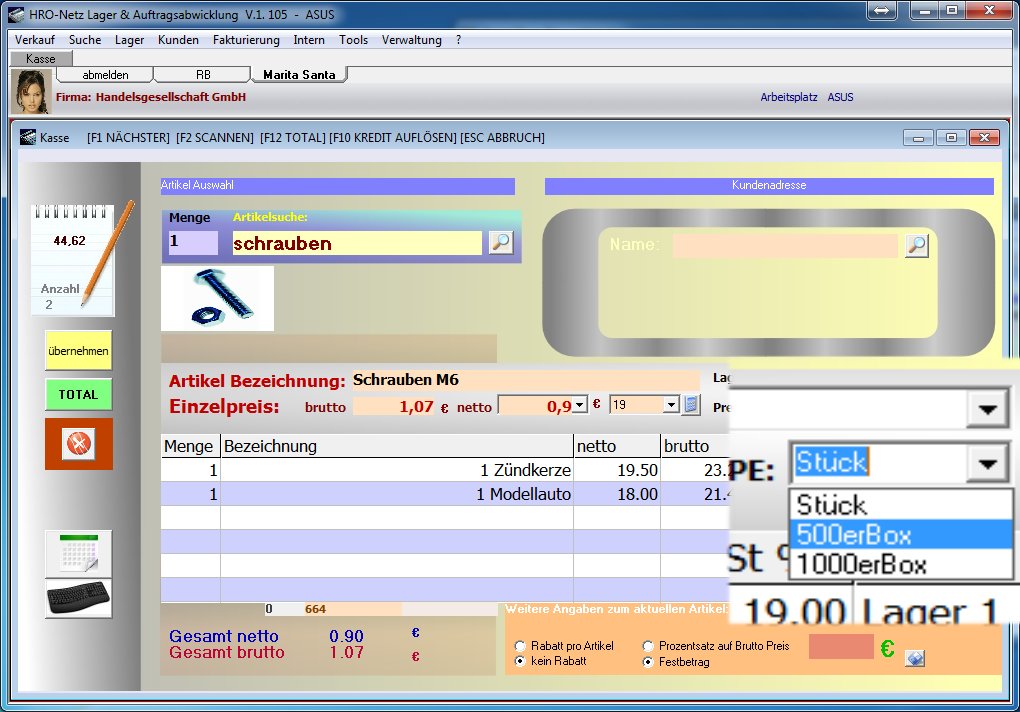Open the question mark help menu
This screenshot has width=1020, height=712.
click(x=459, y=40)
